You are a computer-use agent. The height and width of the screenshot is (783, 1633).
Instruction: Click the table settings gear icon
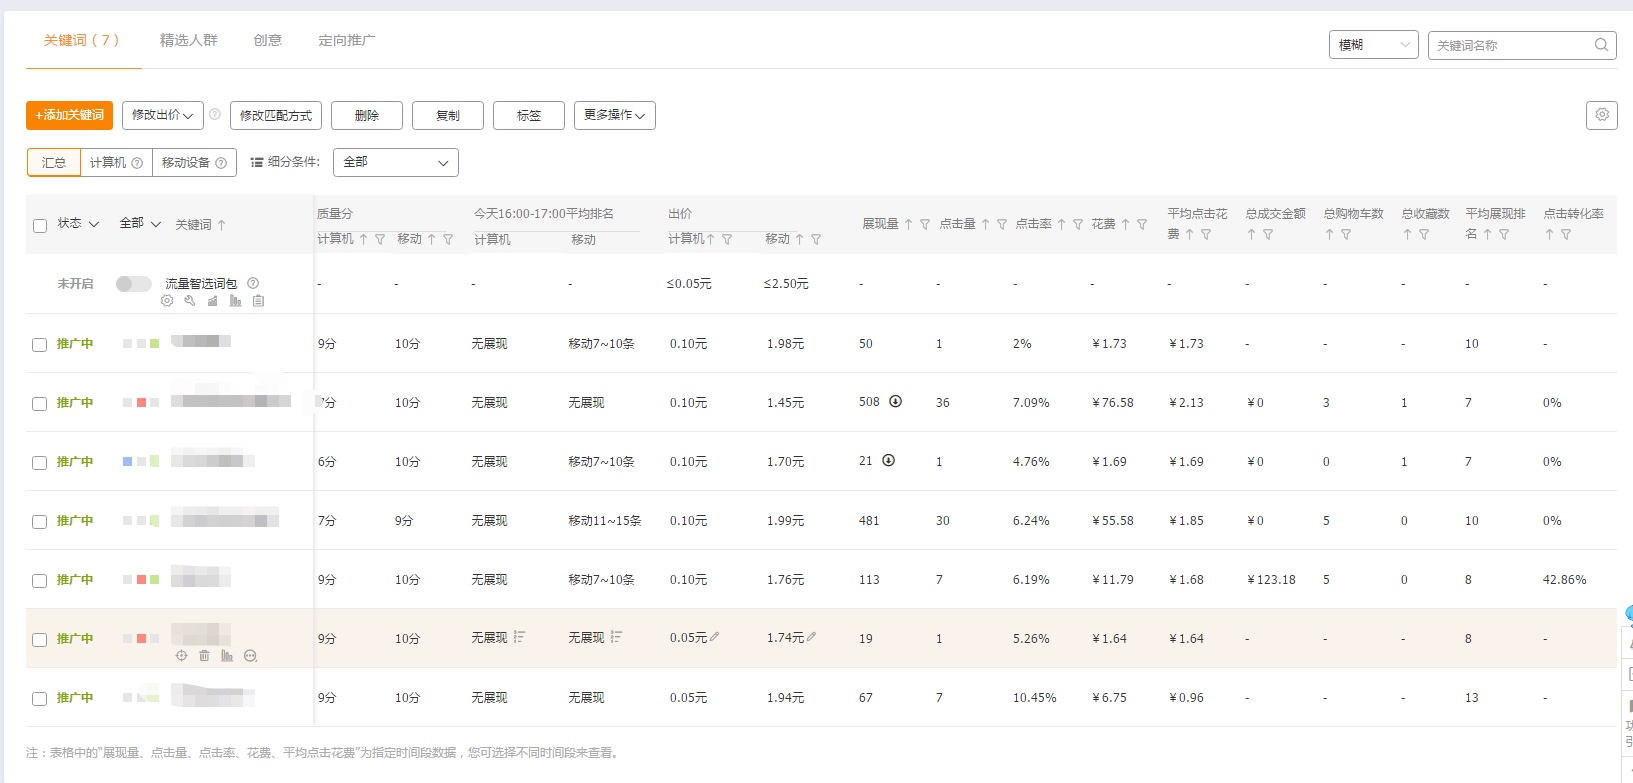[1601, 115]
